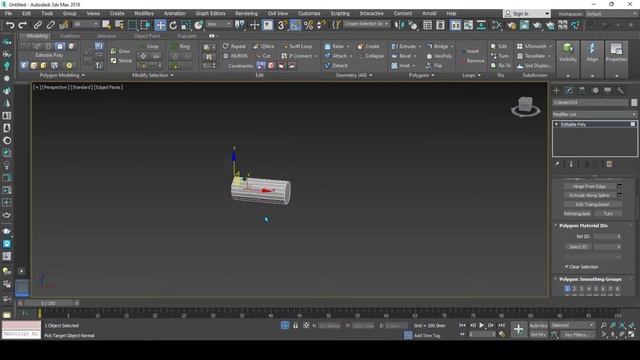Open the Render Setup teapot icon
The height and width of the screenshot is (360, 640).
click(x=511, y=25)
